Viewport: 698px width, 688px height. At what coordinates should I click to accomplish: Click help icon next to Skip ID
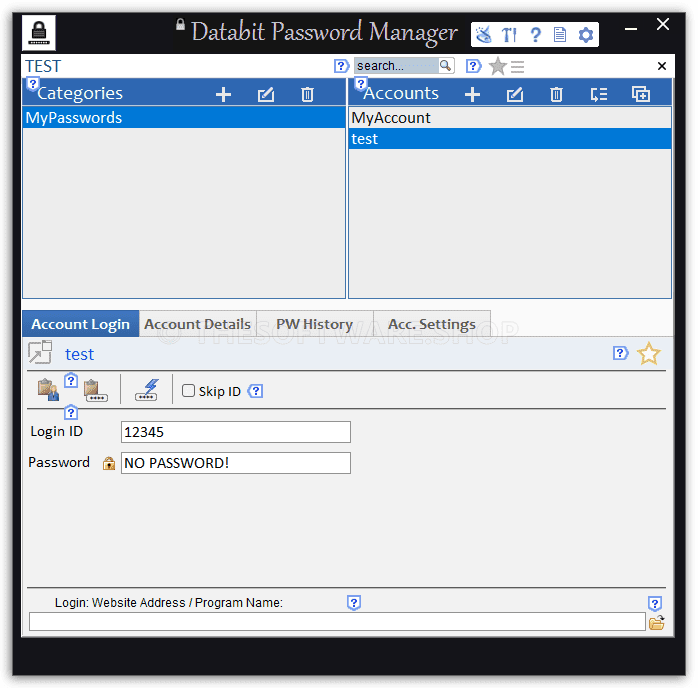255,391
